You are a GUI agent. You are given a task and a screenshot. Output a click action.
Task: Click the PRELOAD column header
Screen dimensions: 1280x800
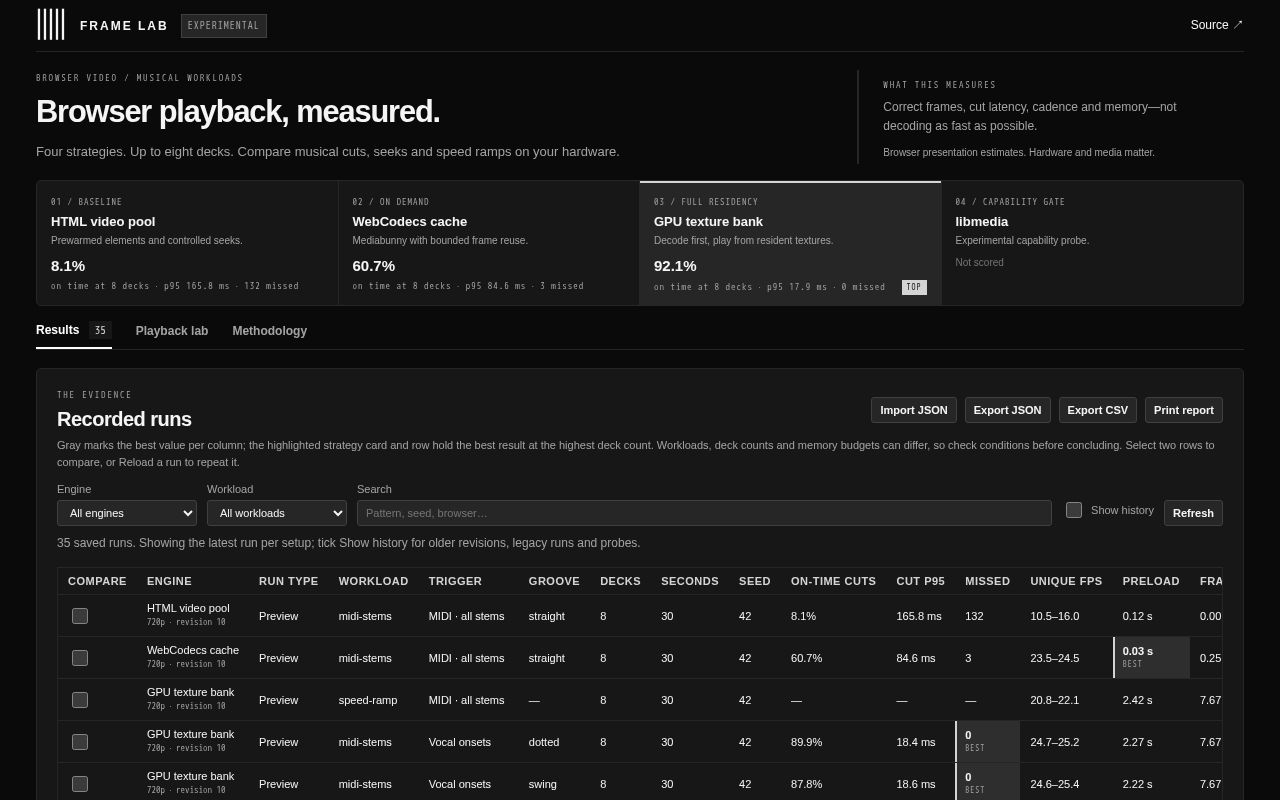point(1151,581)
